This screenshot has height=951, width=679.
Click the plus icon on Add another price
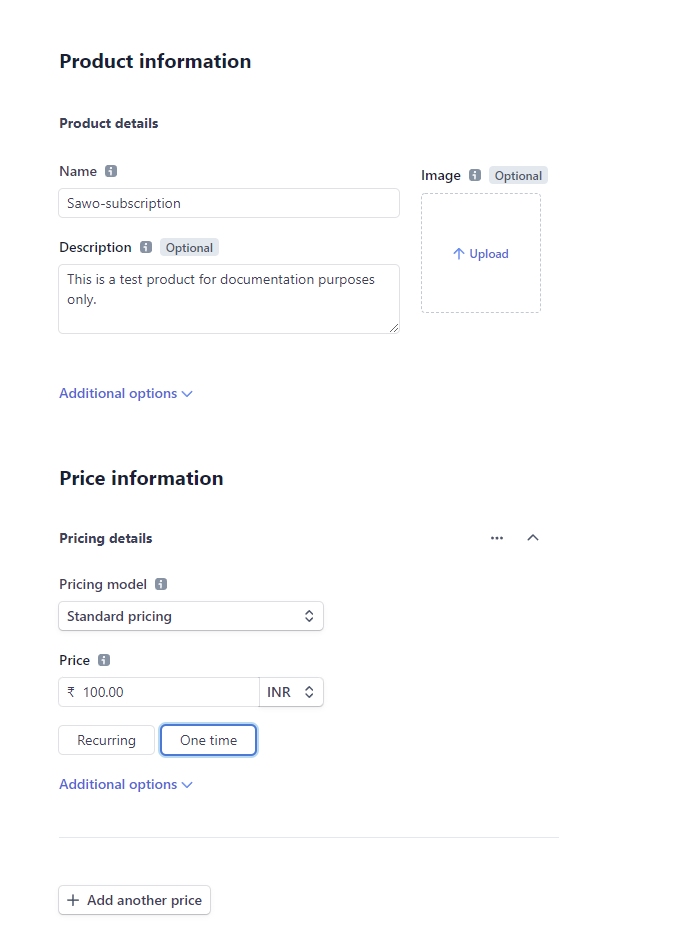click(x=73, y=900)
